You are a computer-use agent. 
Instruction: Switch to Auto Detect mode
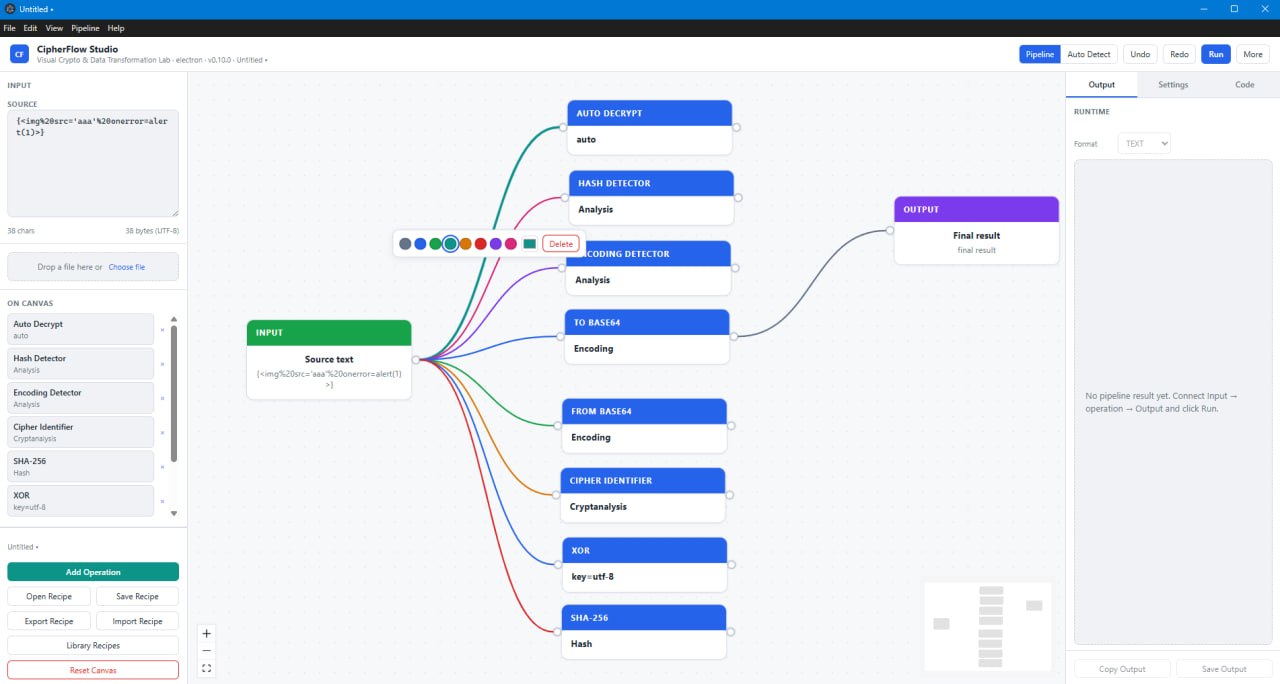coord(1089,54)
